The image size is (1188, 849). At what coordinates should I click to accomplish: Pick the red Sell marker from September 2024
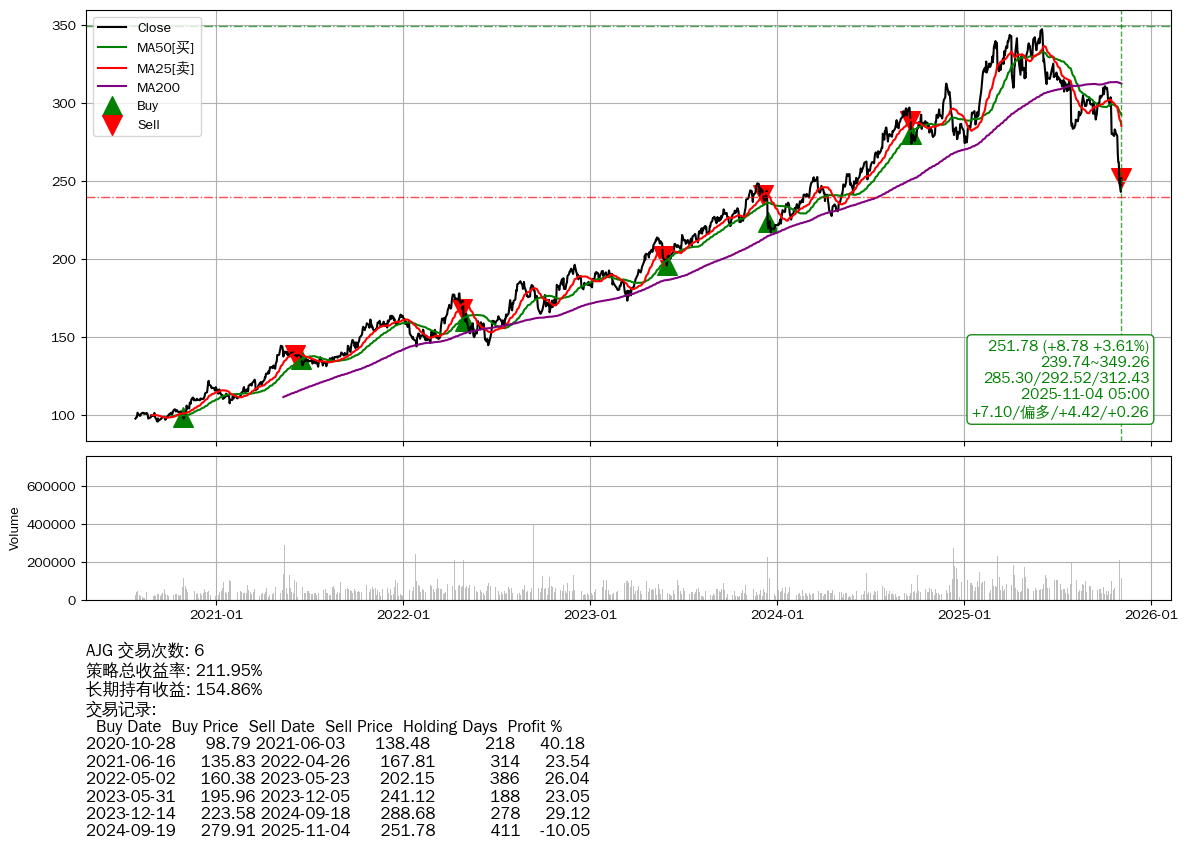click(x=910, y=121)
